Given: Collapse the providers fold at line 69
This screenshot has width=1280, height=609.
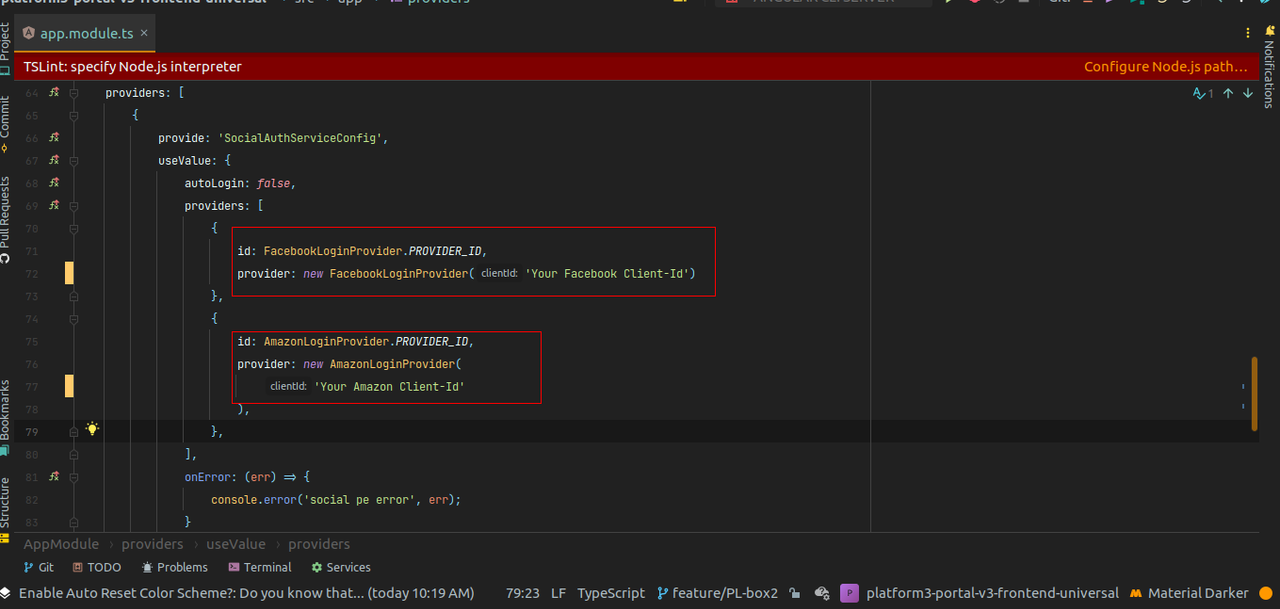Looking at the screenshot, I should click(x=74, y=206).
